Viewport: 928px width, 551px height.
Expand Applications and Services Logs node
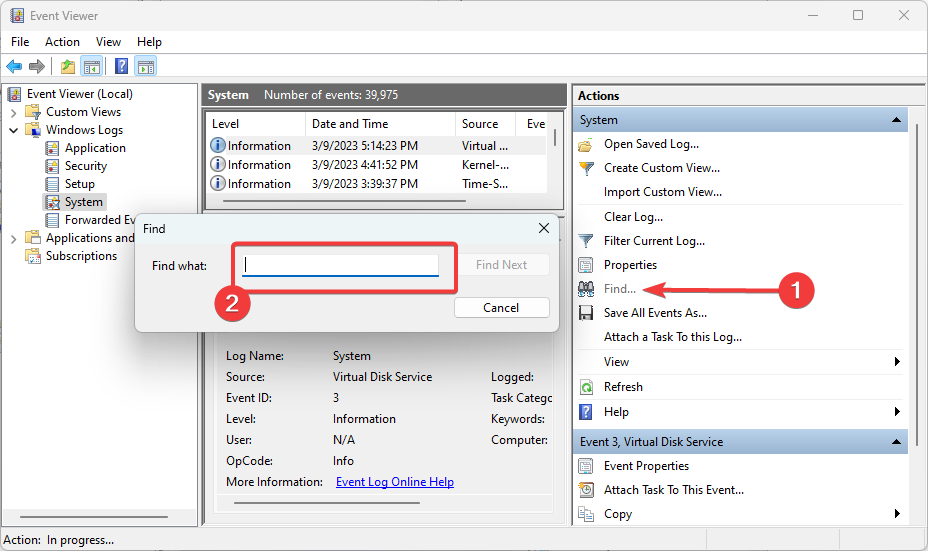(x=14, y=239)
